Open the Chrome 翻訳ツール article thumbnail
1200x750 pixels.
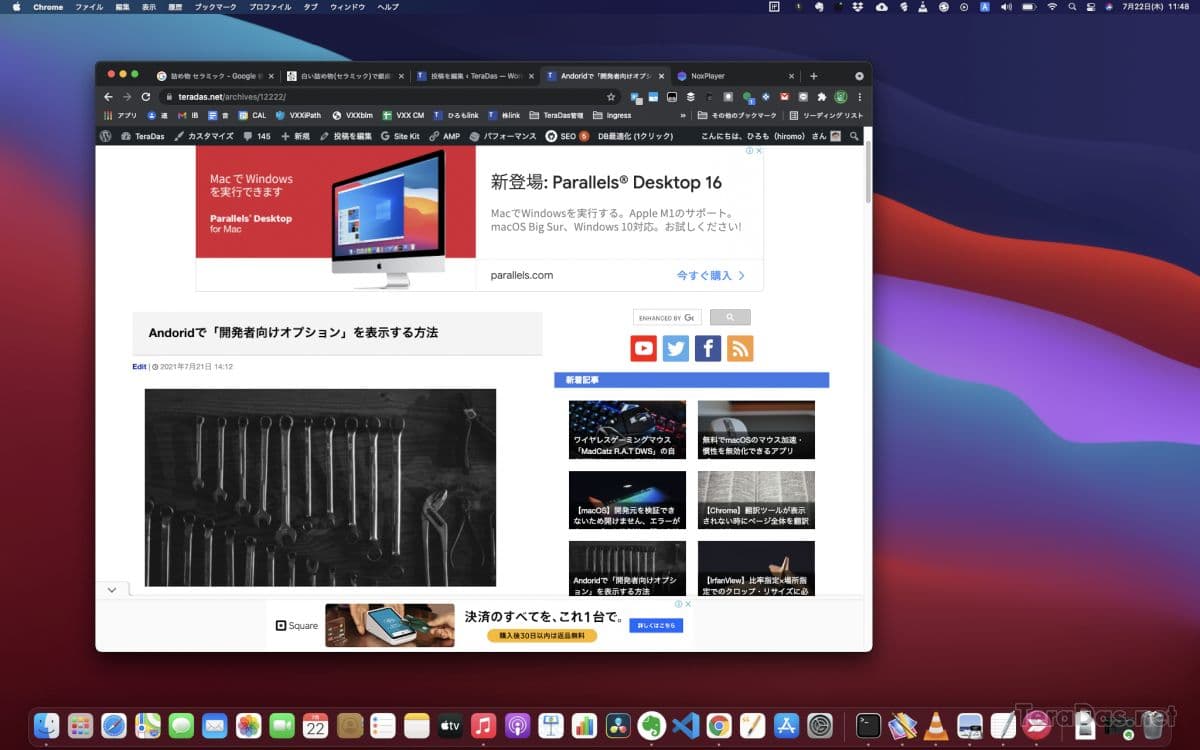756,500
